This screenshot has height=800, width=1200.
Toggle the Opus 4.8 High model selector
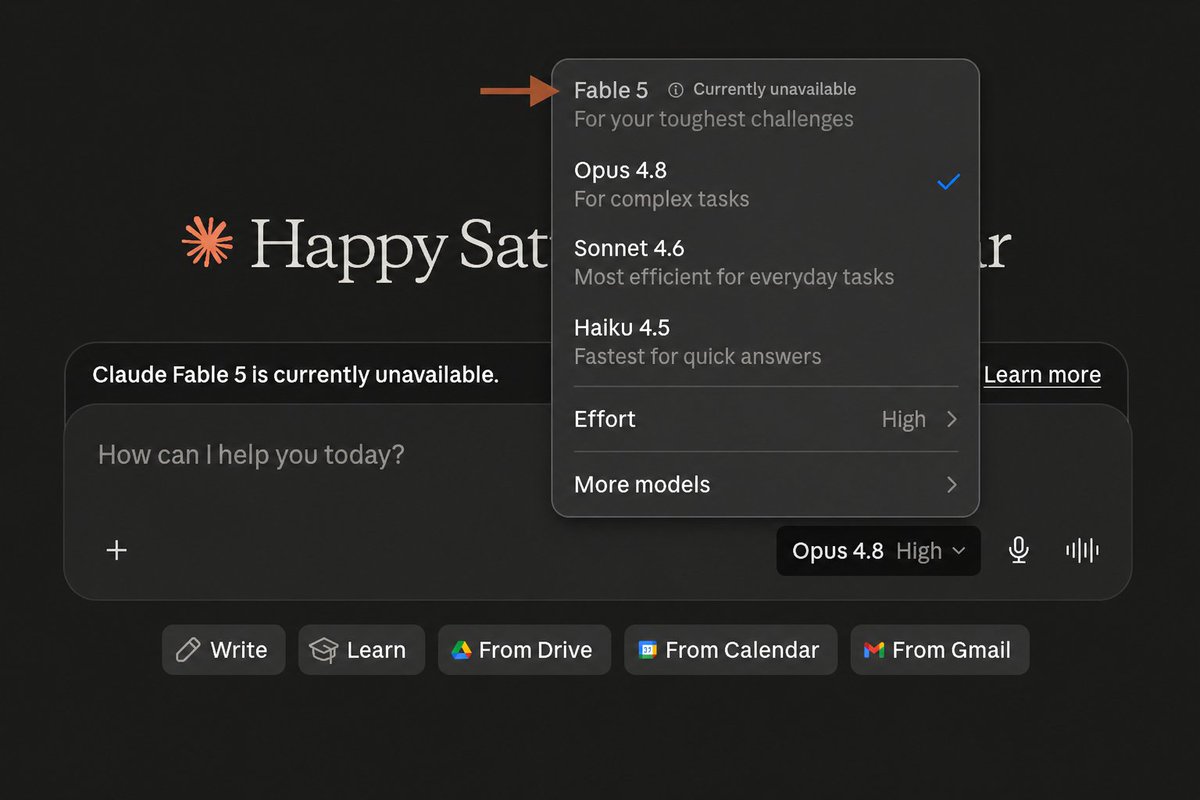(878, 551)
